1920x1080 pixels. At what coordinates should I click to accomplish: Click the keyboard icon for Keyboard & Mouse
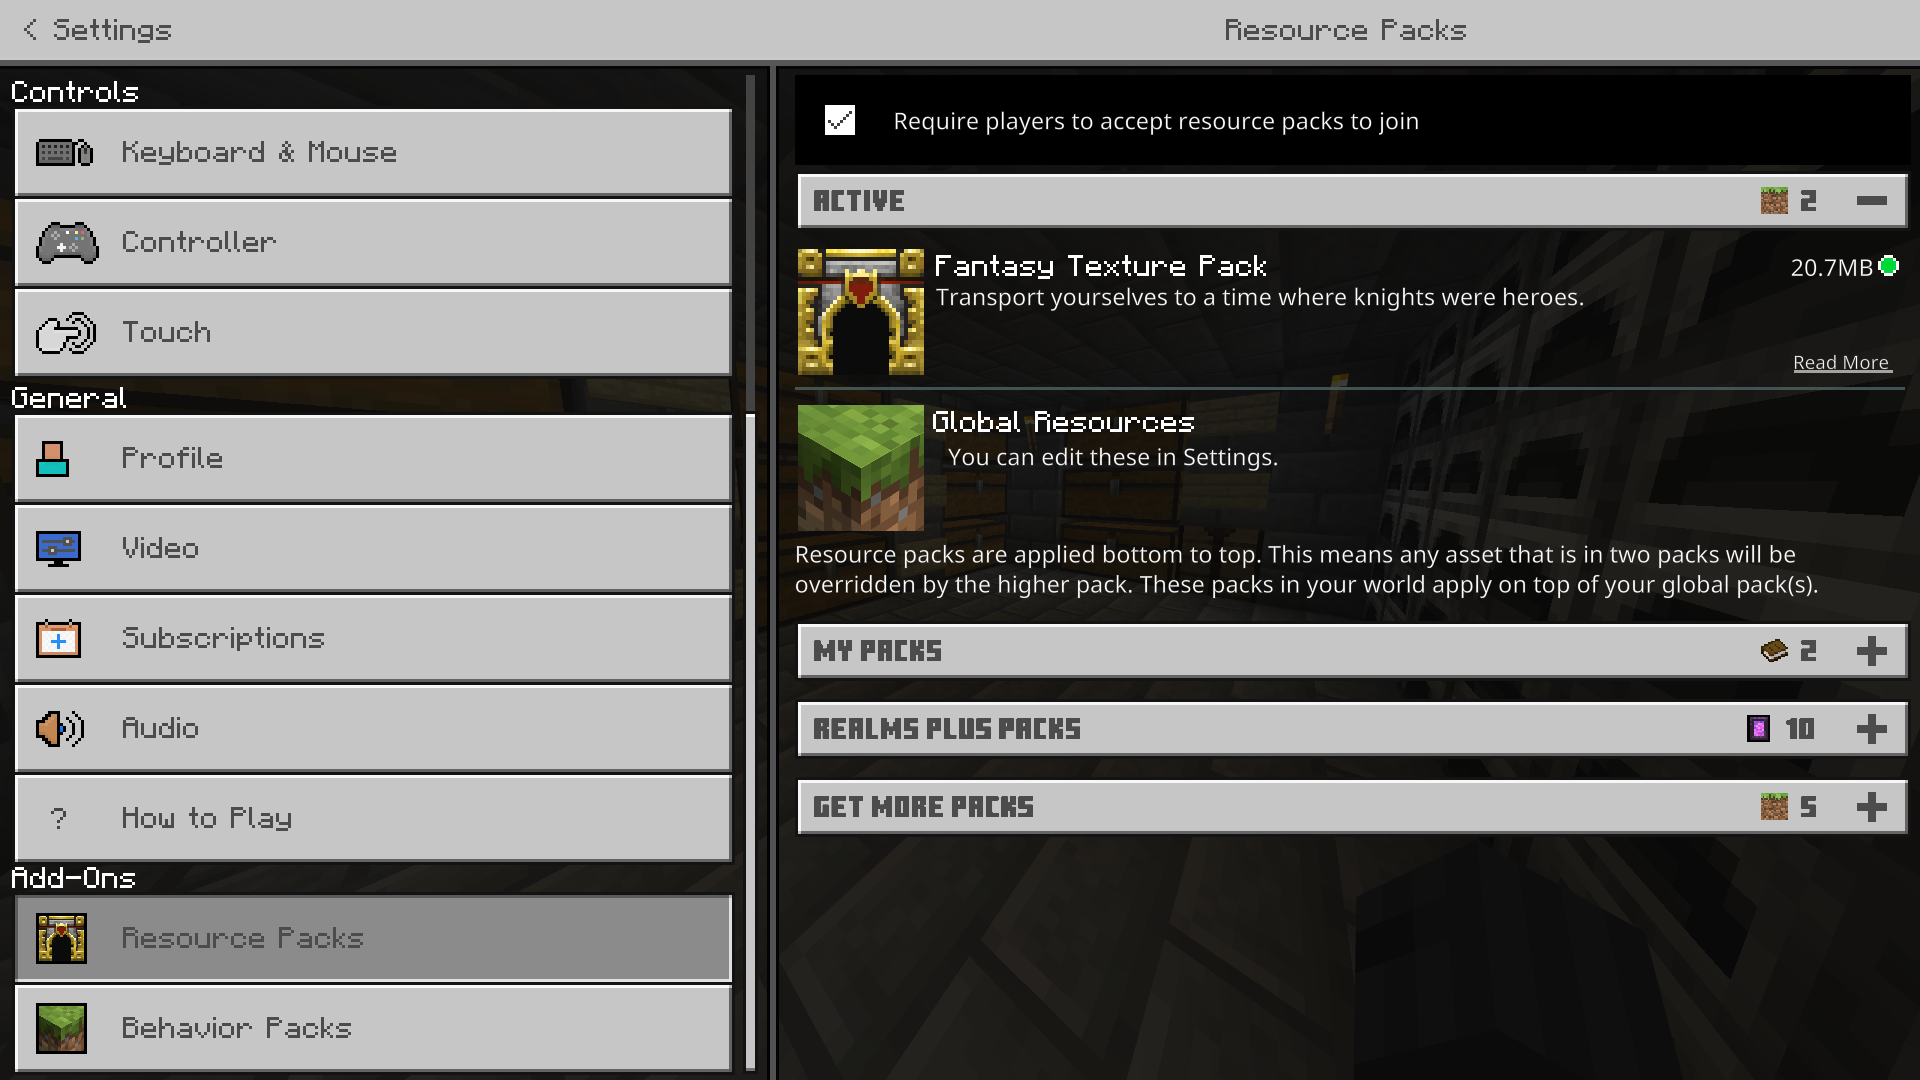(65, 153)
